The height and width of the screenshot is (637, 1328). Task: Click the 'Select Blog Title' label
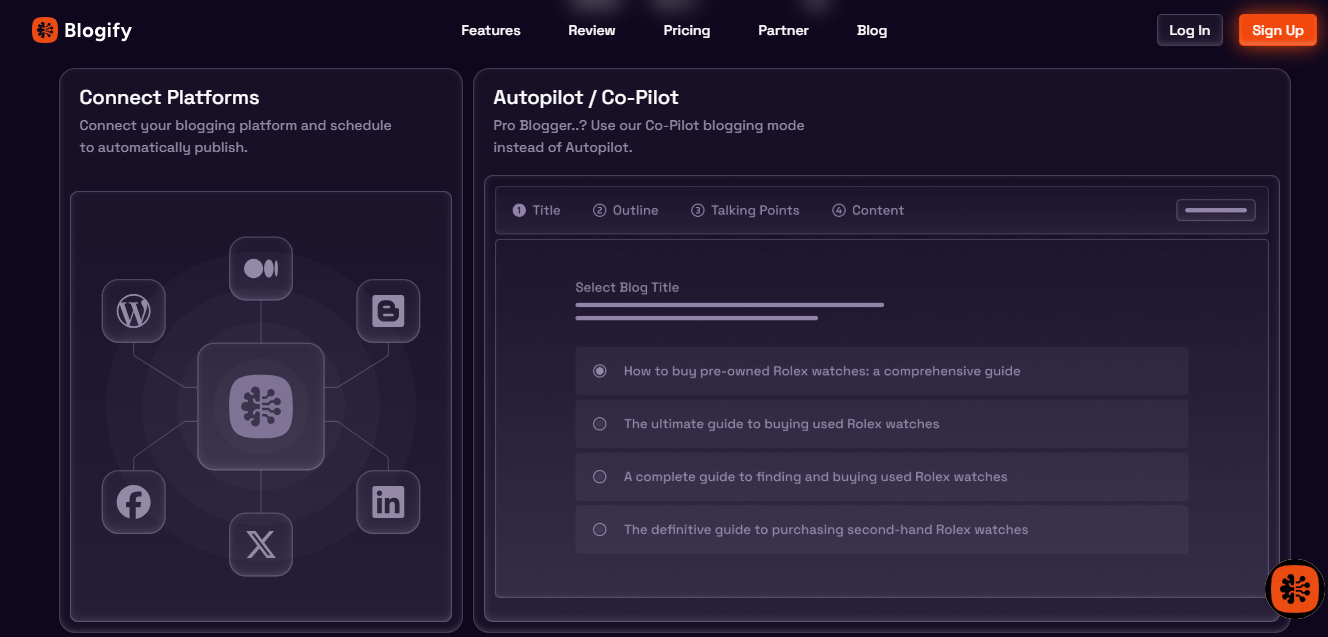click(627, 287)
